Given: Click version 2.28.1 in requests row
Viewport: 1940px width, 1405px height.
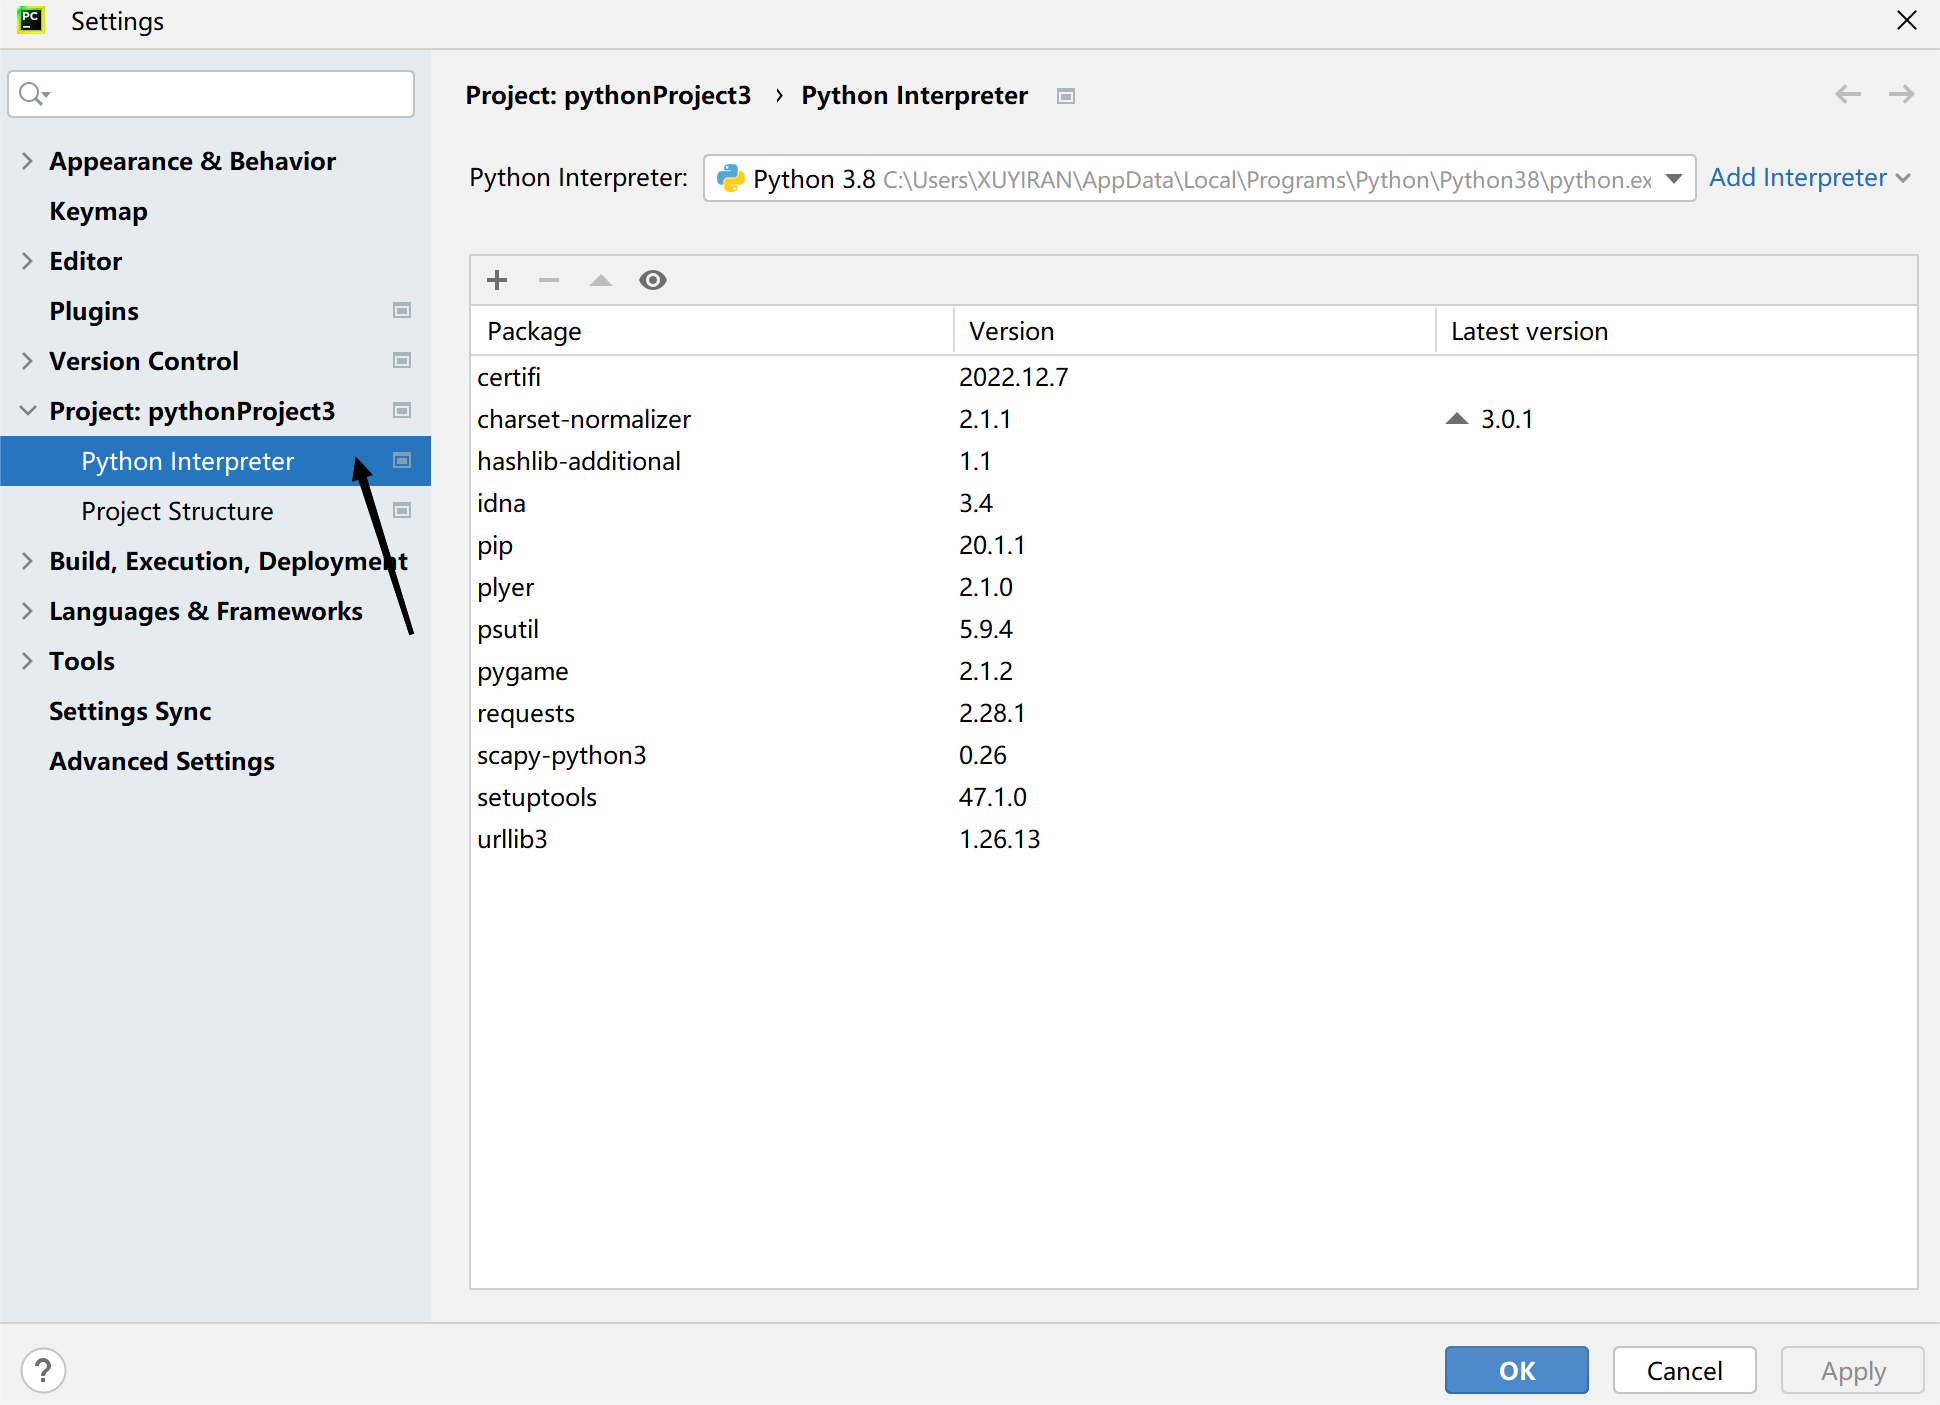Looking at the screenshot, I should pos(992,713).
